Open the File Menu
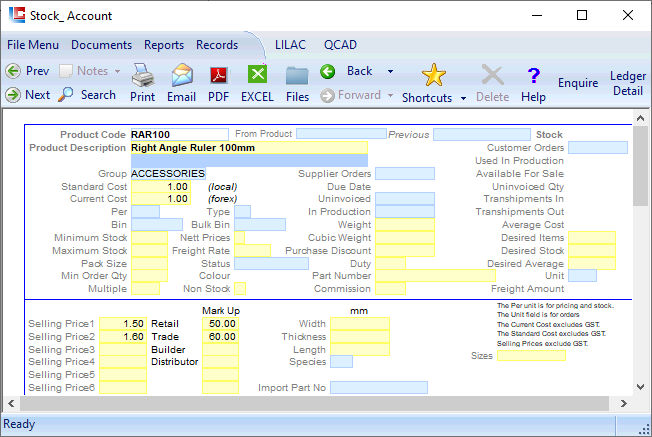This screenshot has width=652, height=437. [x=33, y=45]
